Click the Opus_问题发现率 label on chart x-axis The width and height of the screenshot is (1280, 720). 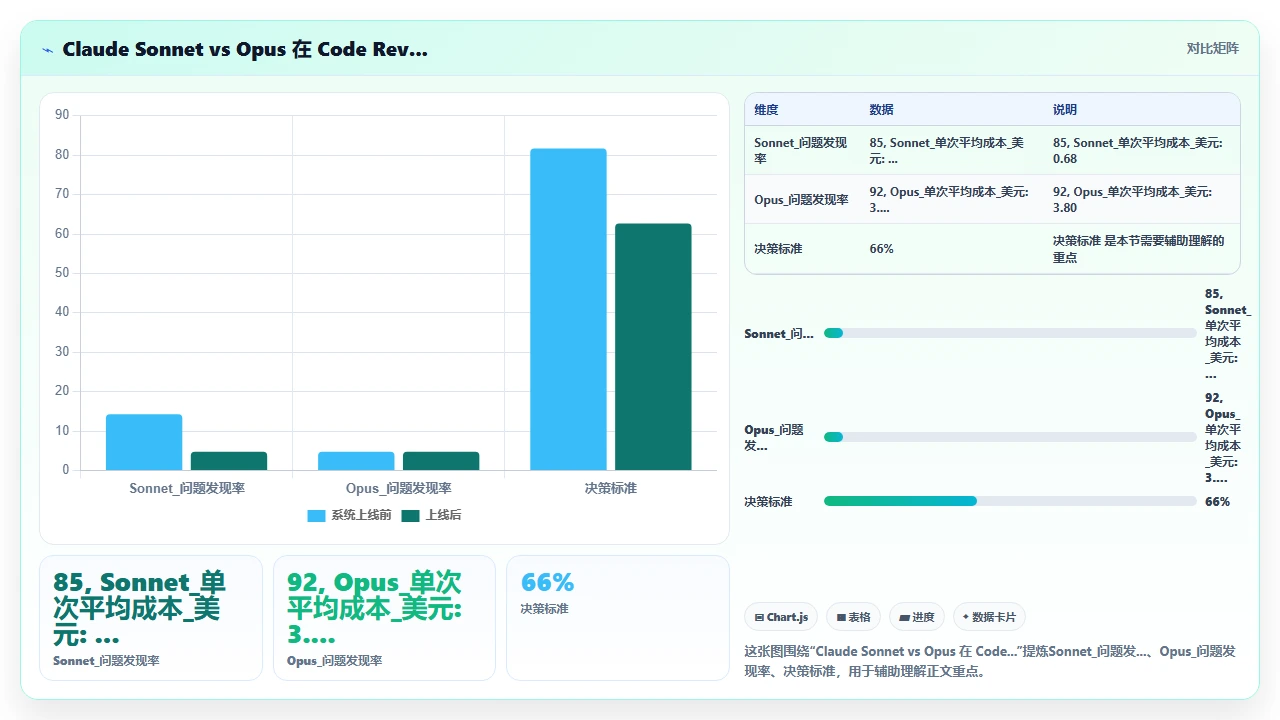click(x=398, y=489)
